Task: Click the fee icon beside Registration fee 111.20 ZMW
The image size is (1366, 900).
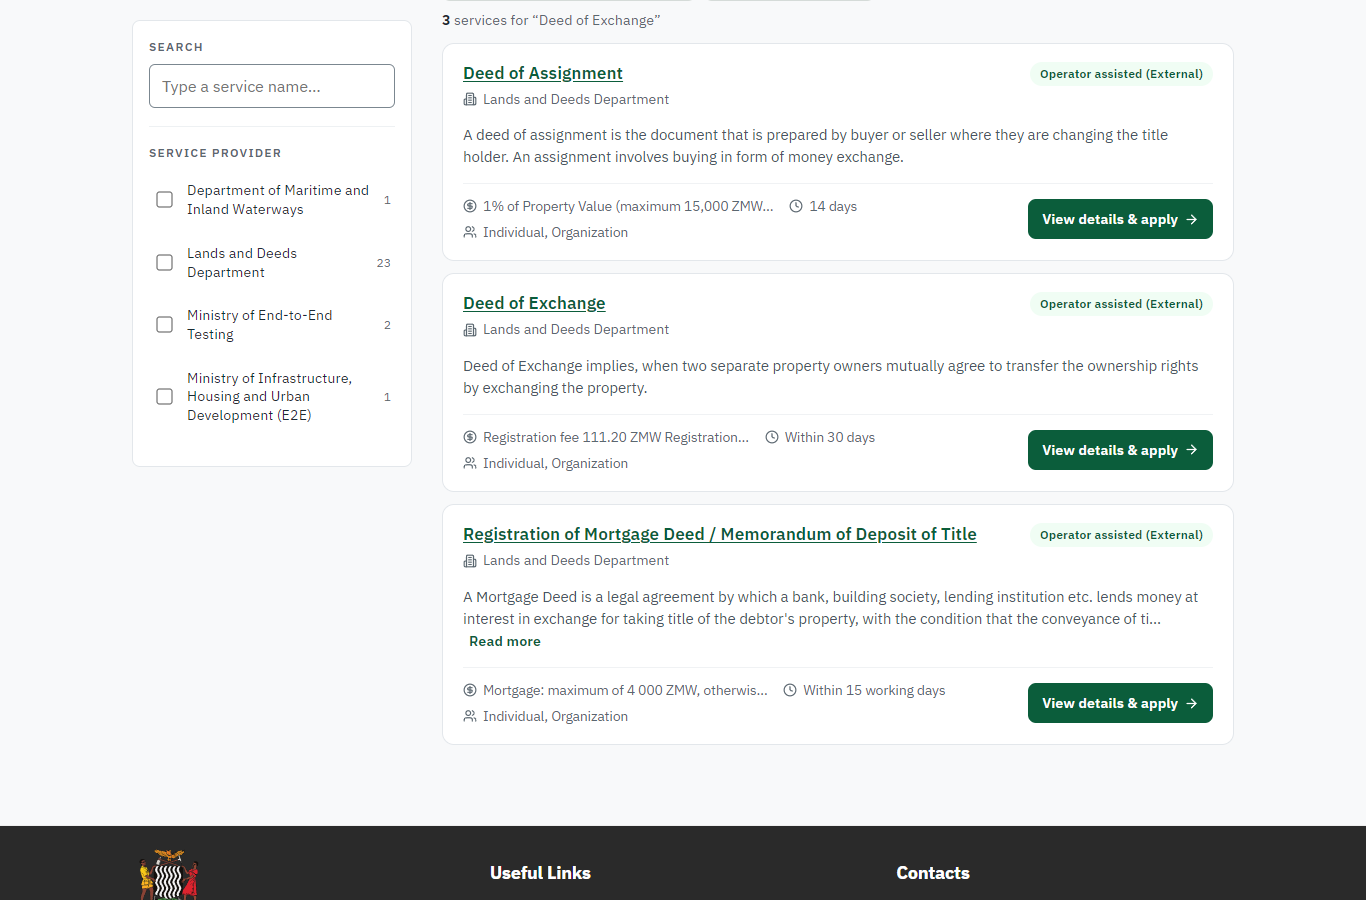Action: [x=470, y=438]
